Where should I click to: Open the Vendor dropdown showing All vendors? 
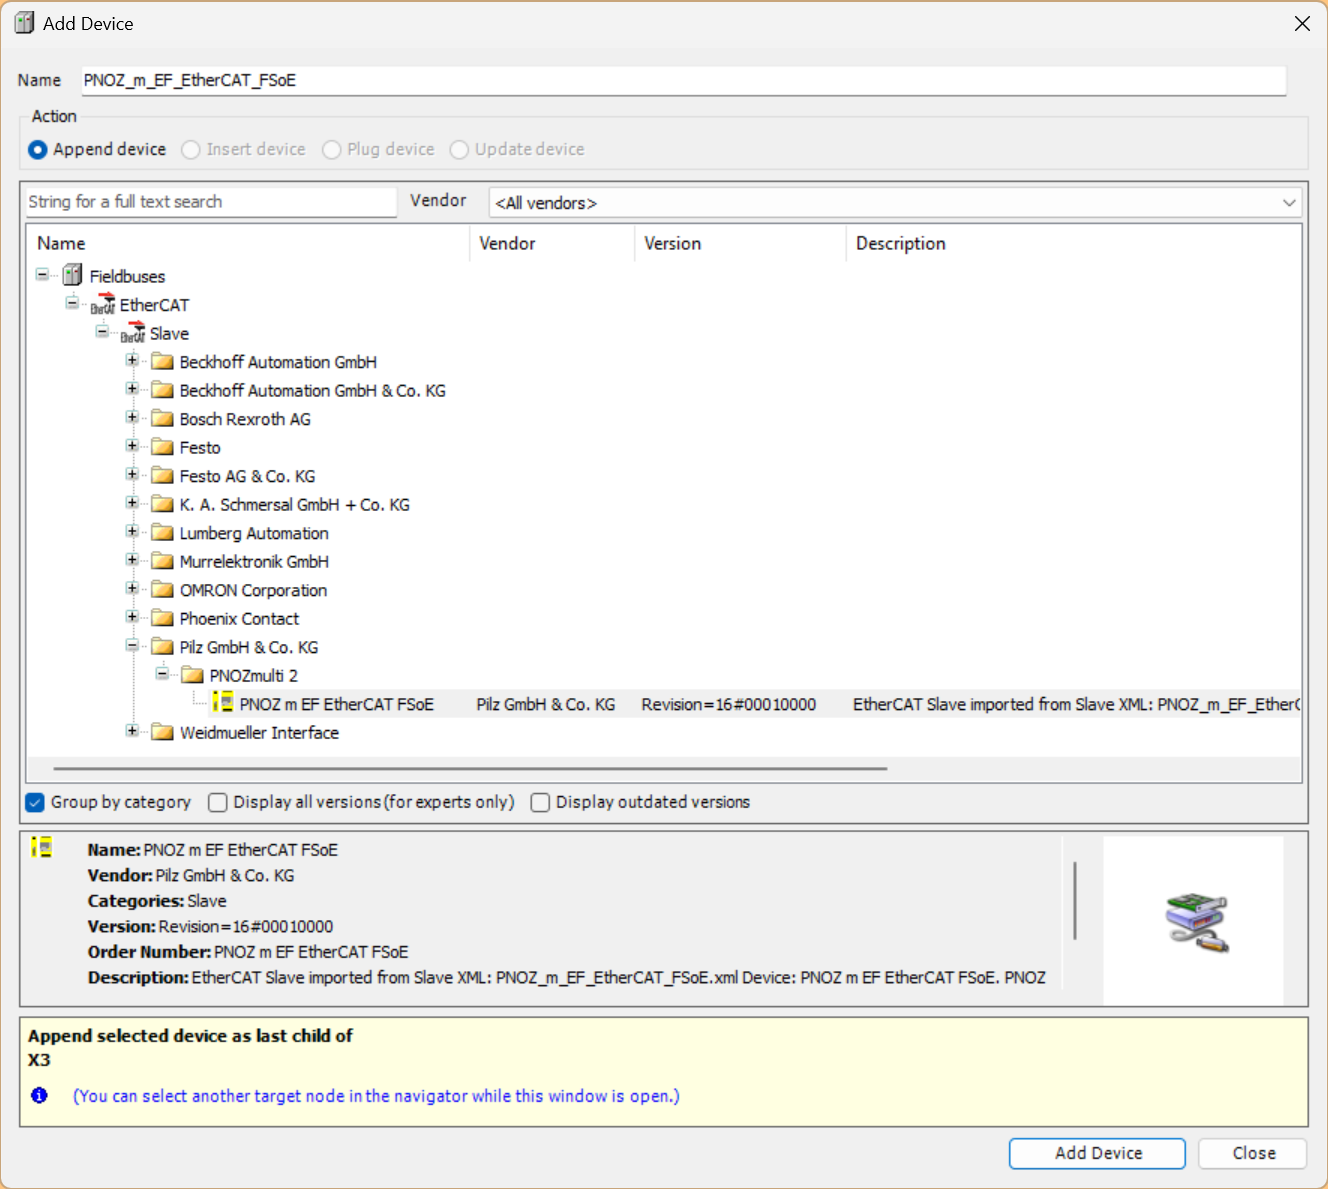click(x=895, y=203)
